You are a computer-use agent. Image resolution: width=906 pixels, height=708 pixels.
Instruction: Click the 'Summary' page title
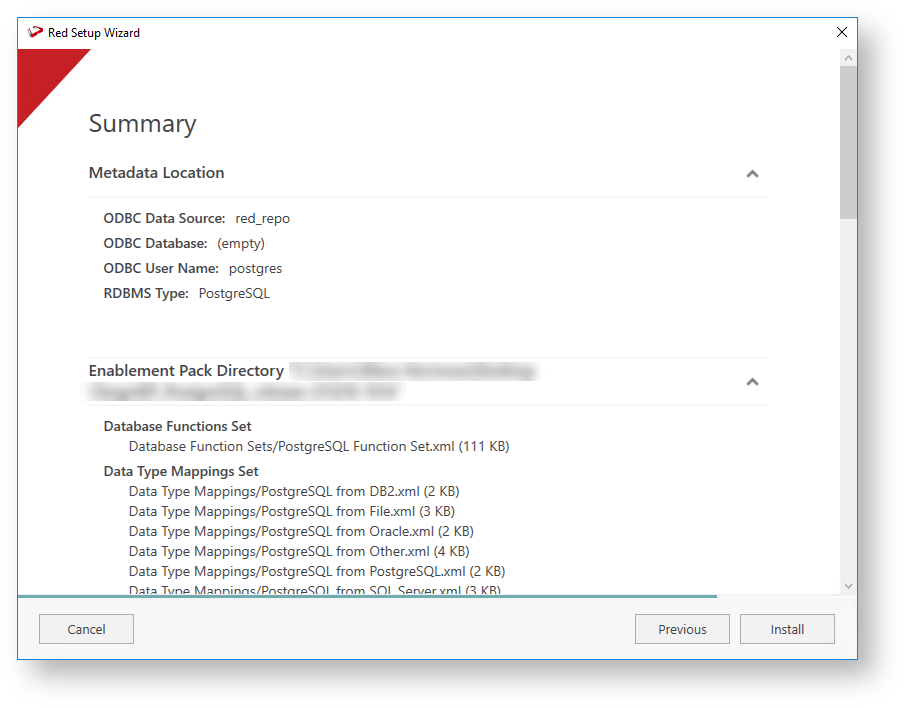[x=143, y=124]
